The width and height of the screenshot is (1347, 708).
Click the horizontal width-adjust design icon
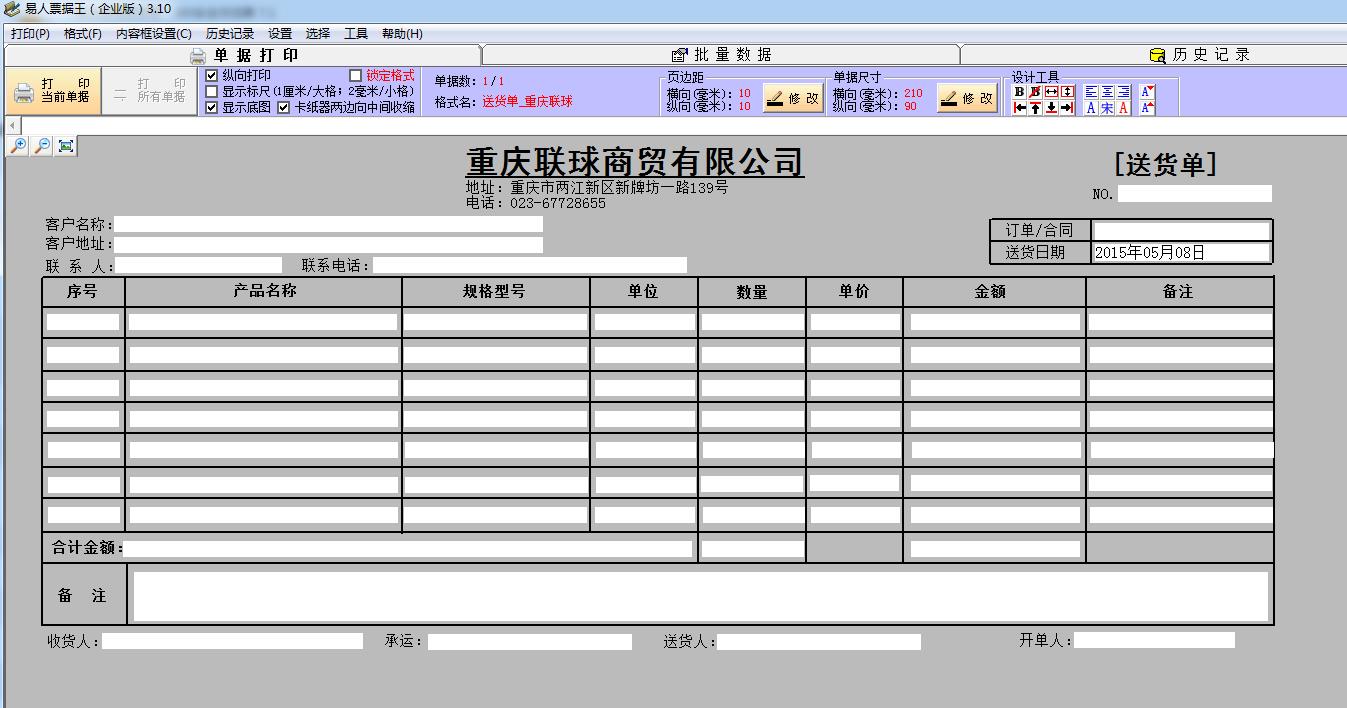point(1051,91)
